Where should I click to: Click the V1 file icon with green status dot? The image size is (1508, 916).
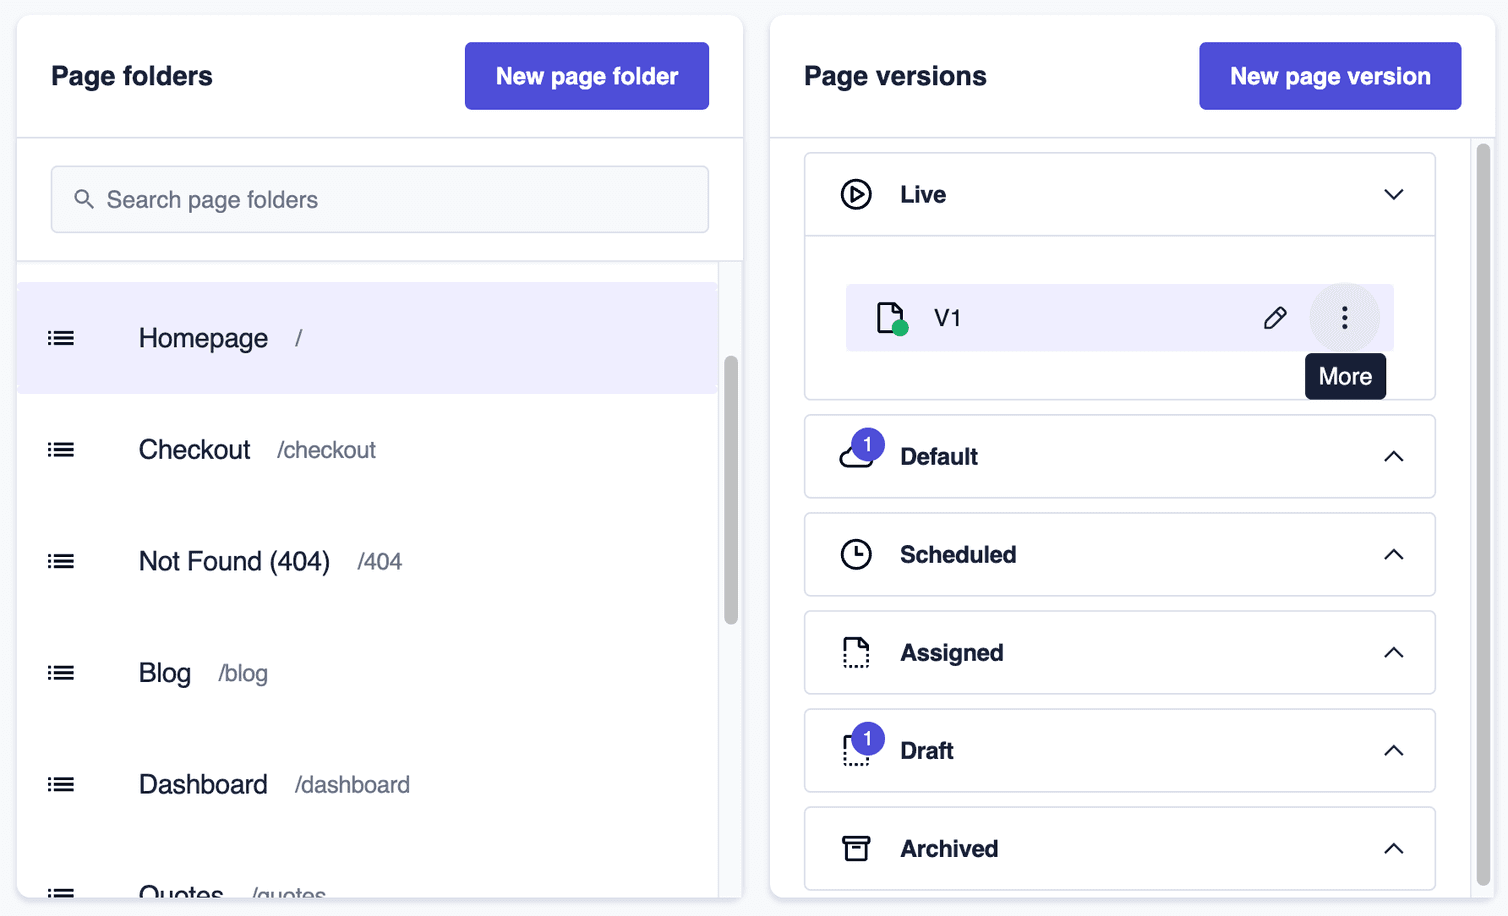tap(890, 317)
